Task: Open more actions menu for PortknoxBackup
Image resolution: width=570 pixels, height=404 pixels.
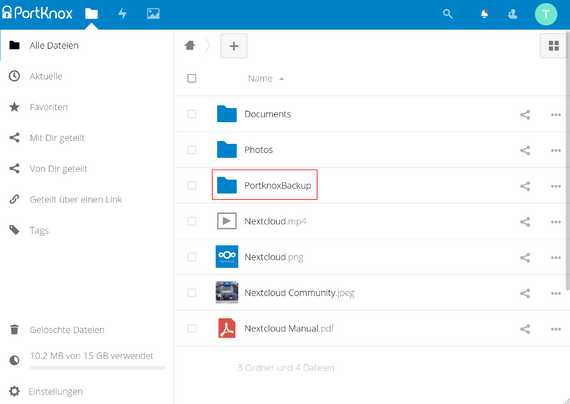Action: pos(555,187)
